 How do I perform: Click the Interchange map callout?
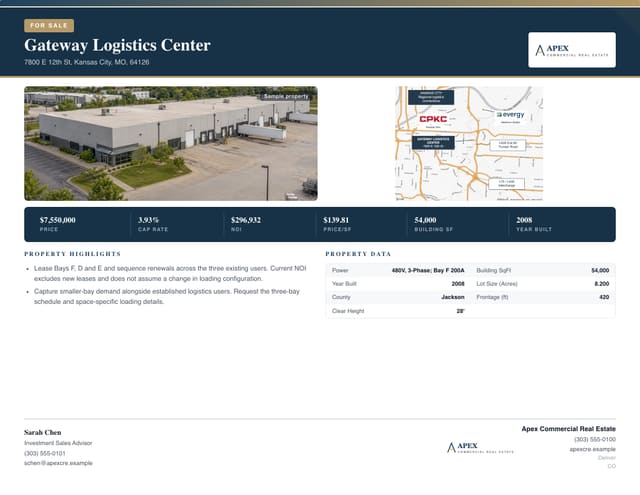click(x=506, y=183)
